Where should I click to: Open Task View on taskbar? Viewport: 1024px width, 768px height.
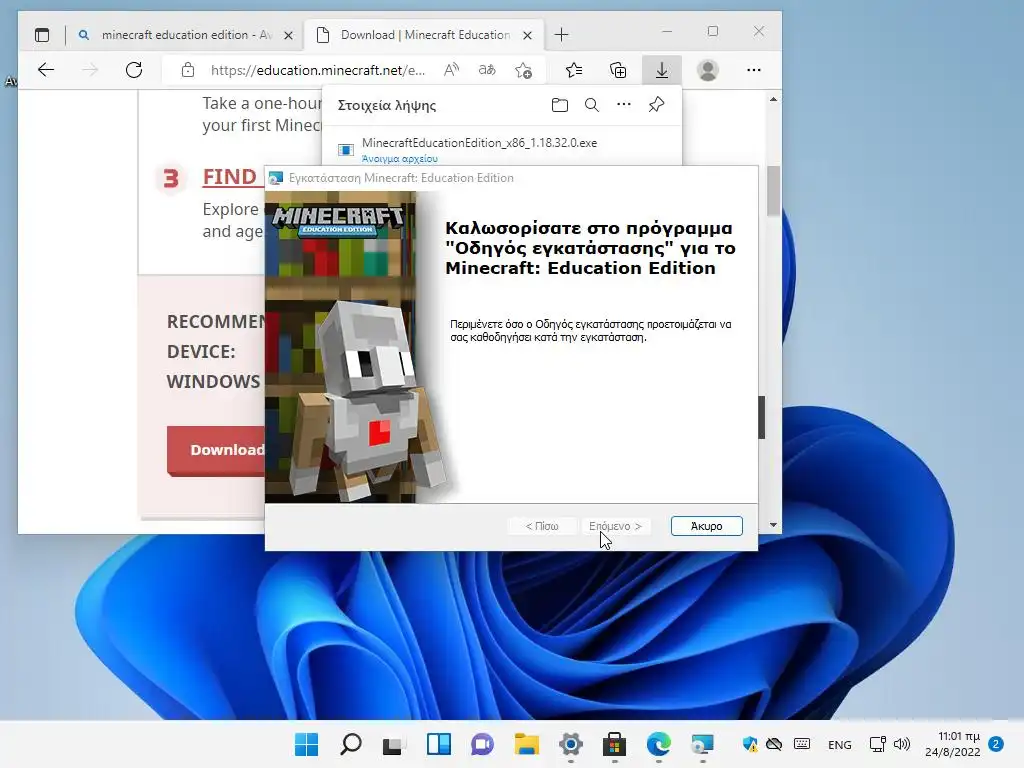pyautogui.click(x=394, y=744)
